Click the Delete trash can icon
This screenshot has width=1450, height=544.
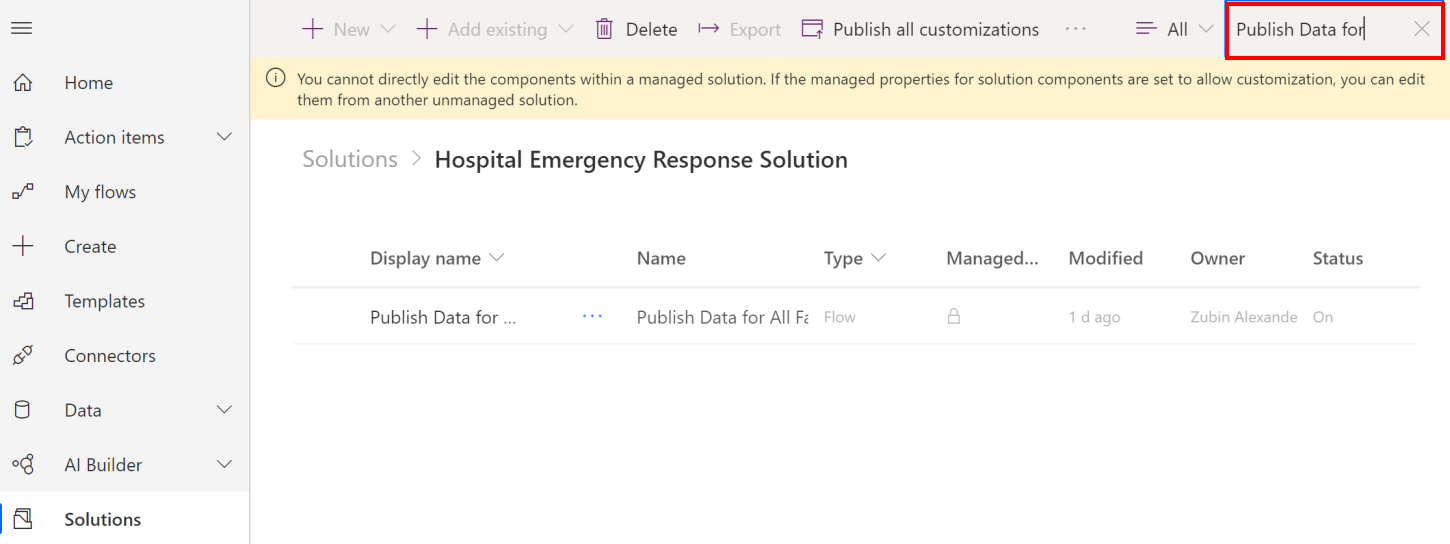[x=604, y=29]
